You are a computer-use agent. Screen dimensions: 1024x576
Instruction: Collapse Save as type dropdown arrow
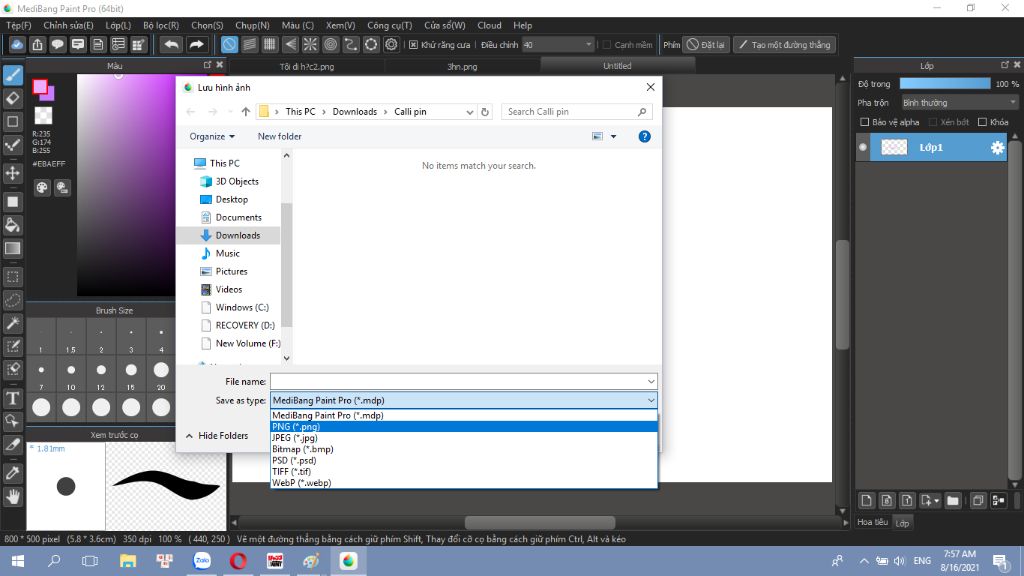click(x=651, y=400)
